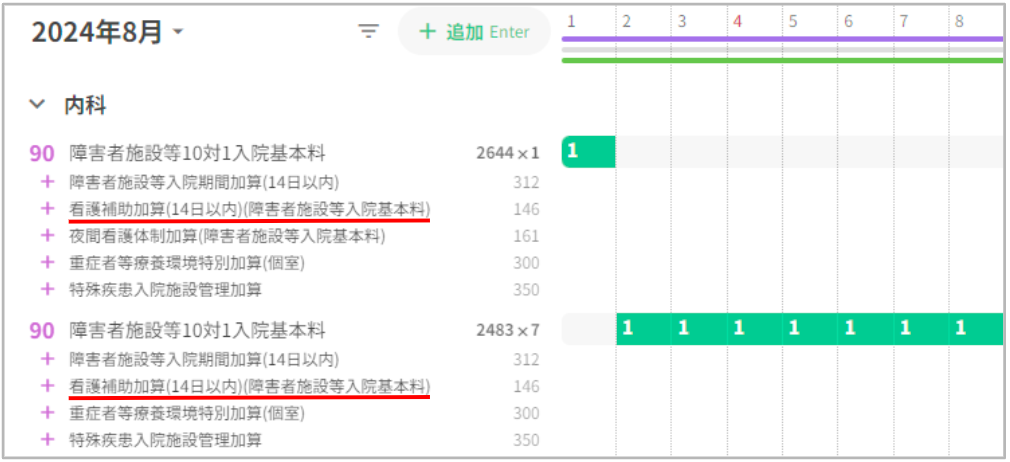Click plus icon for 特殊疾患入院施設管理加算 under 2483×7 entry

[x=45, y=439]
